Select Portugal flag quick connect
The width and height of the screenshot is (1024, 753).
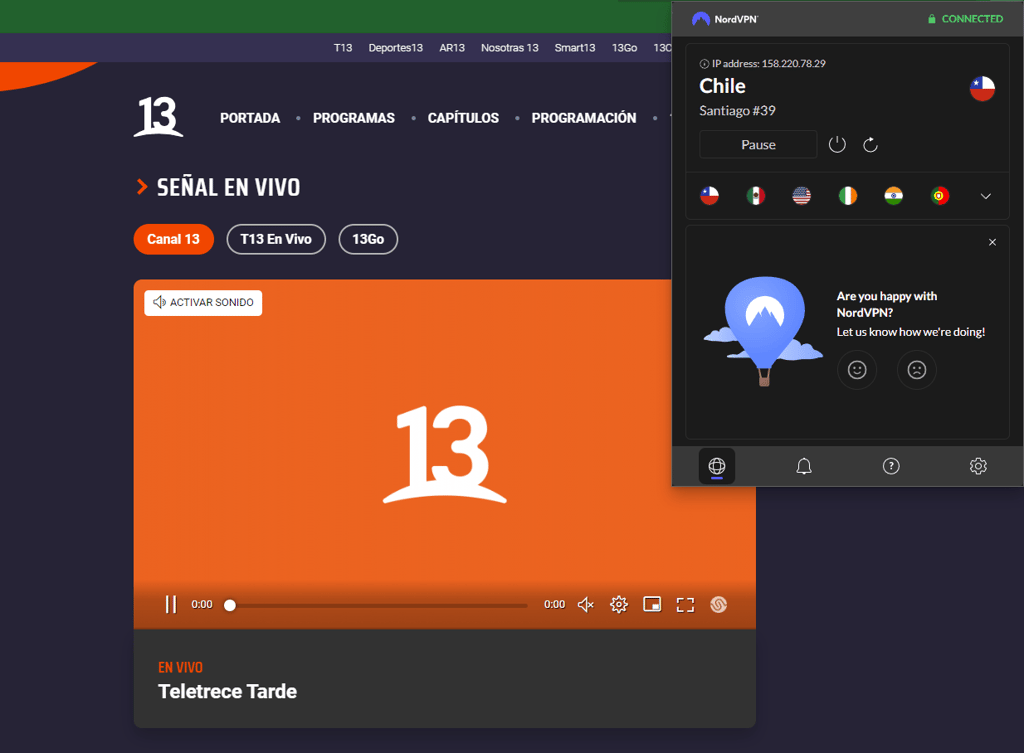(940, 196)
